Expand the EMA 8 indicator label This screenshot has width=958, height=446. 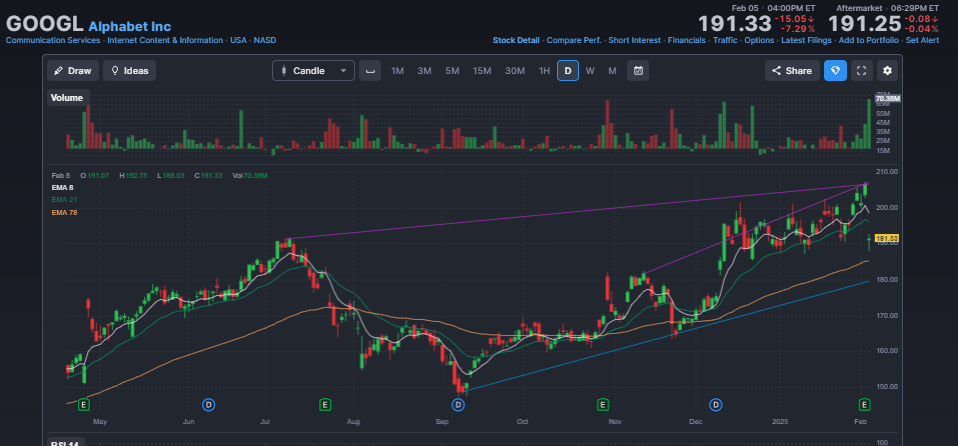point(63,188)
